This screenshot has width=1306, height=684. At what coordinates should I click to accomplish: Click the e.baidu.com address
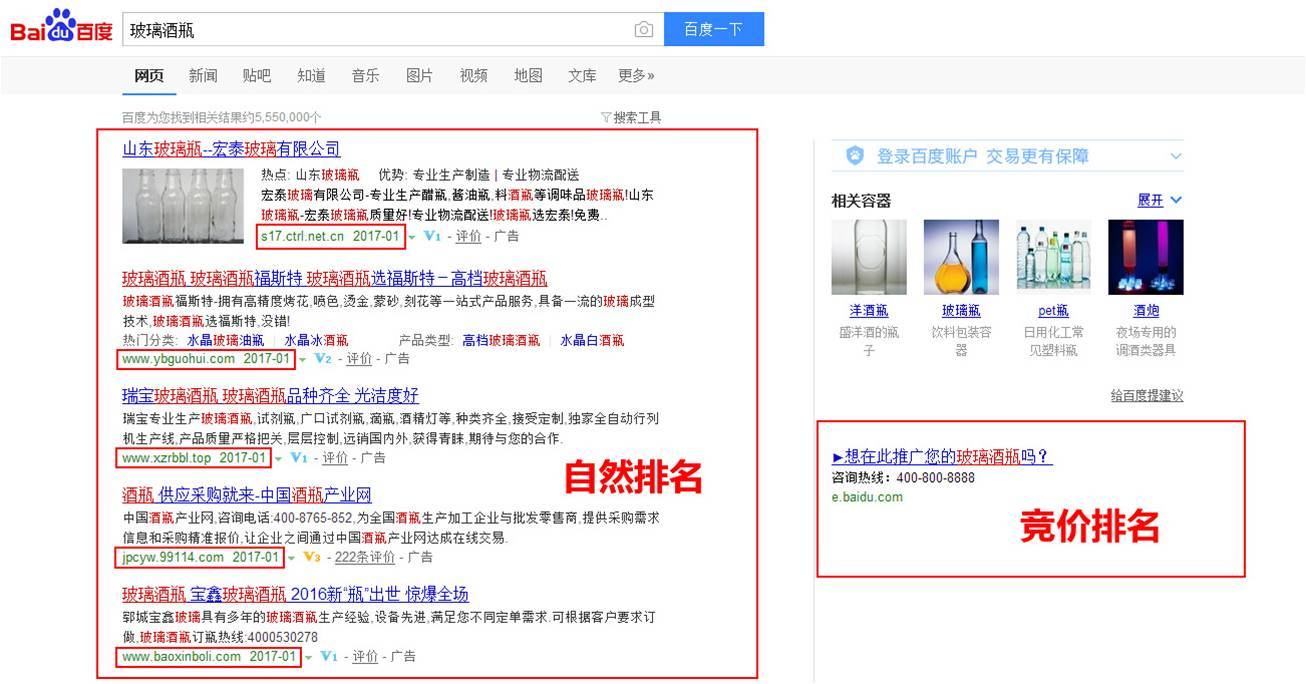[867, 497]
